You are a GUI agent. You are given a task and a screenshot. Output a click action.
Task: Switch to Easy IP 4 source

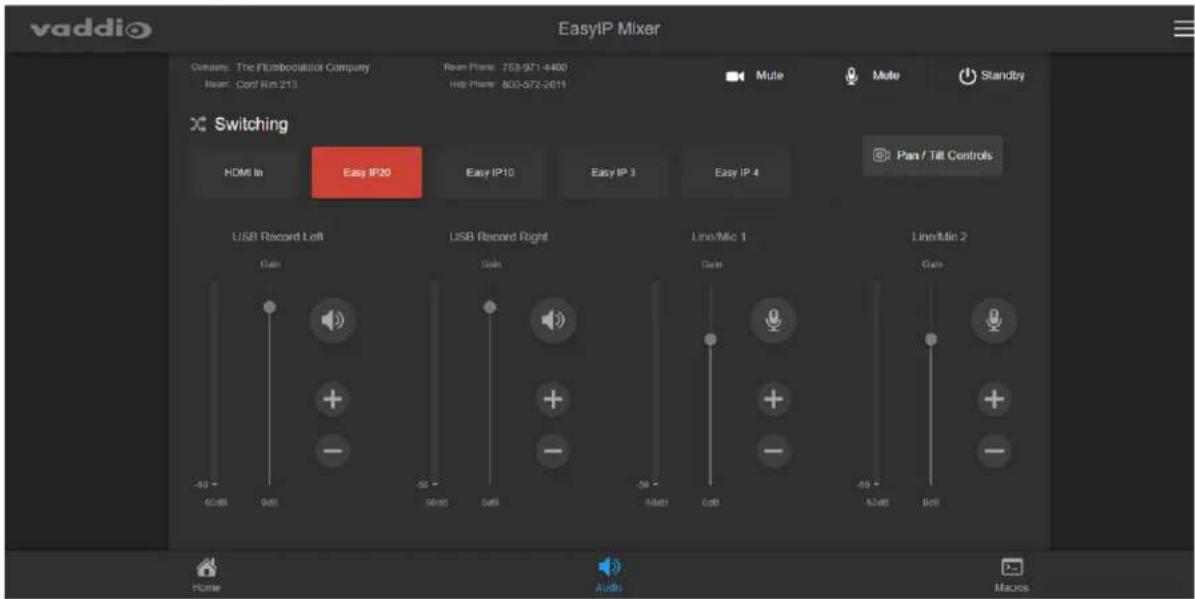[736, 173]
